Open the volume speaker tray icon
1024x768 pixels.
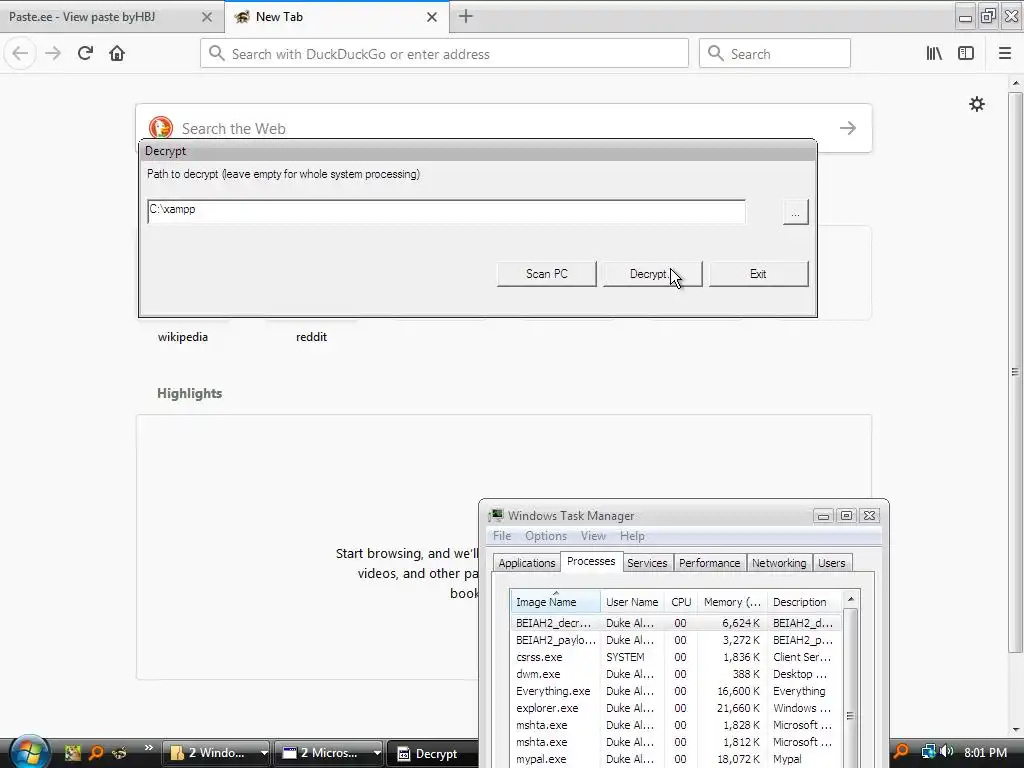click(x=946, y=752)
